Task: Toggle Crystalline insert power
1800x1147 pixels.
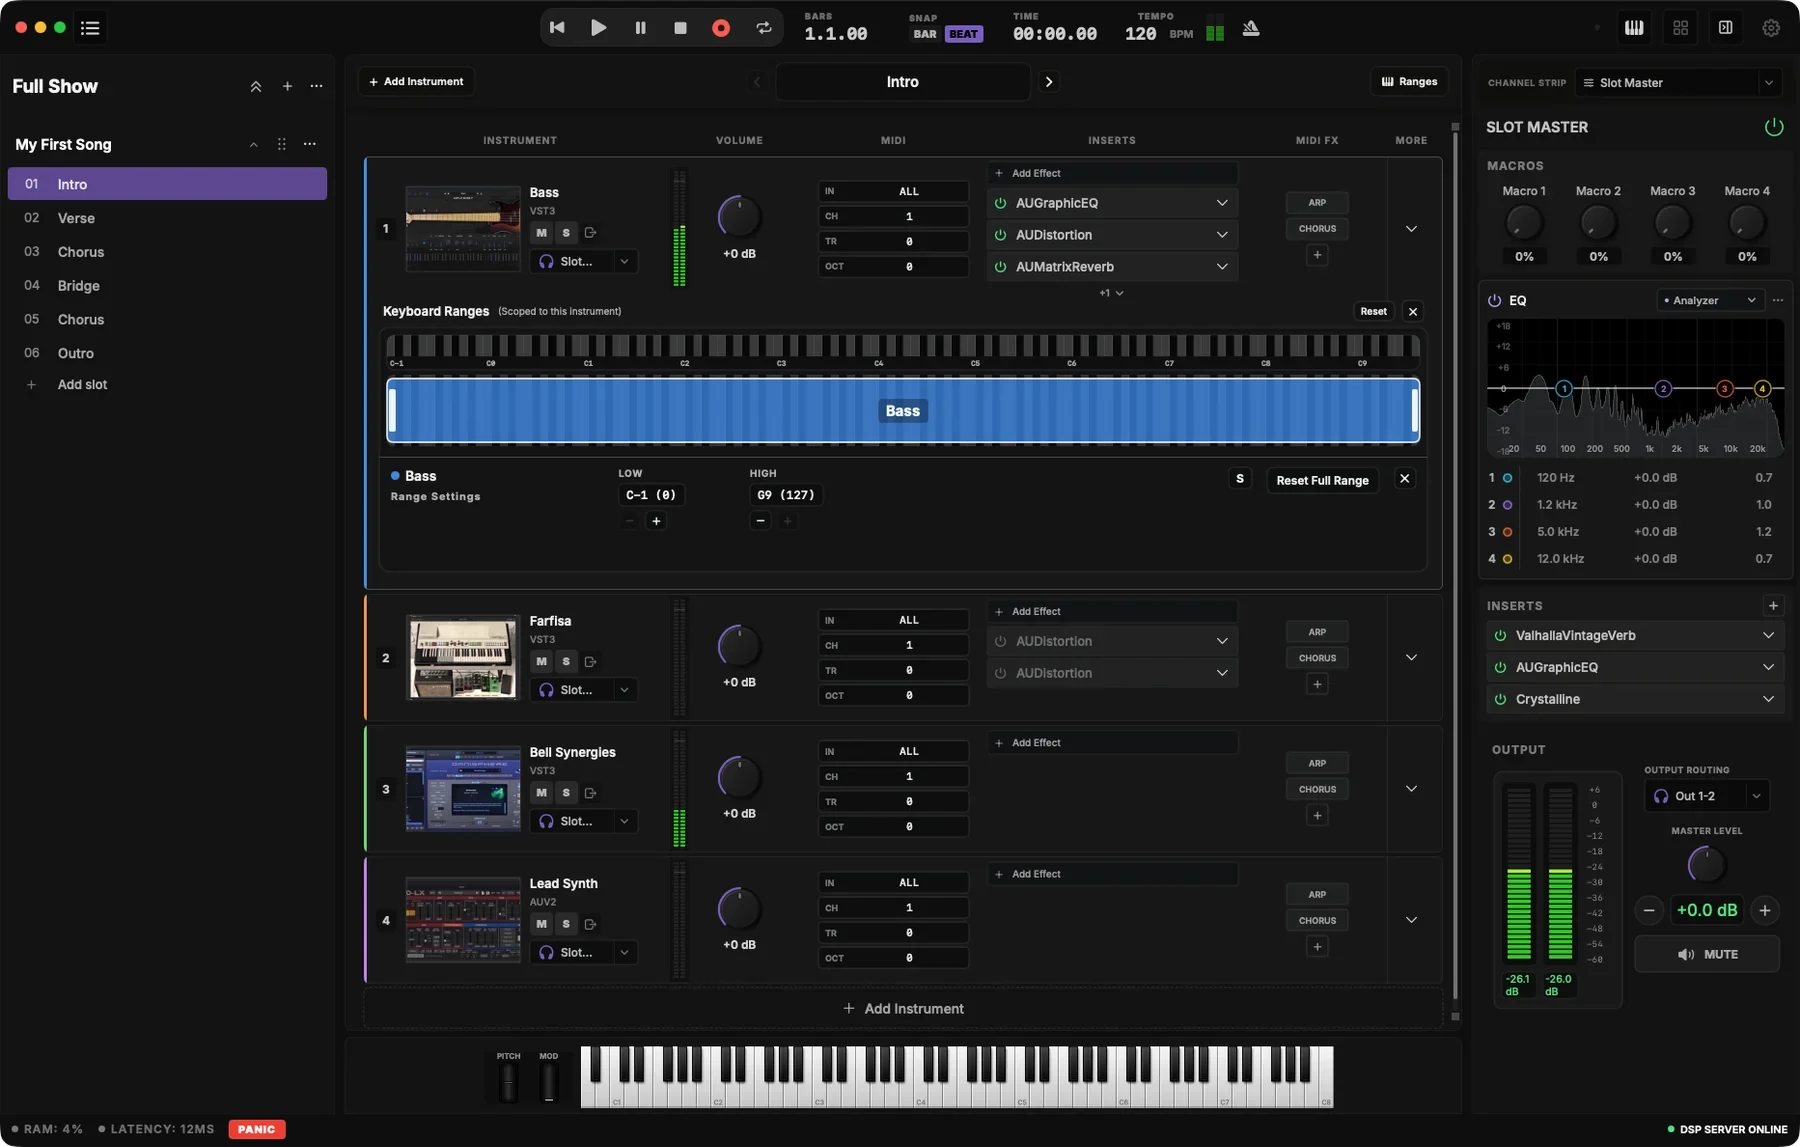Action: (x=1500, y=700)
